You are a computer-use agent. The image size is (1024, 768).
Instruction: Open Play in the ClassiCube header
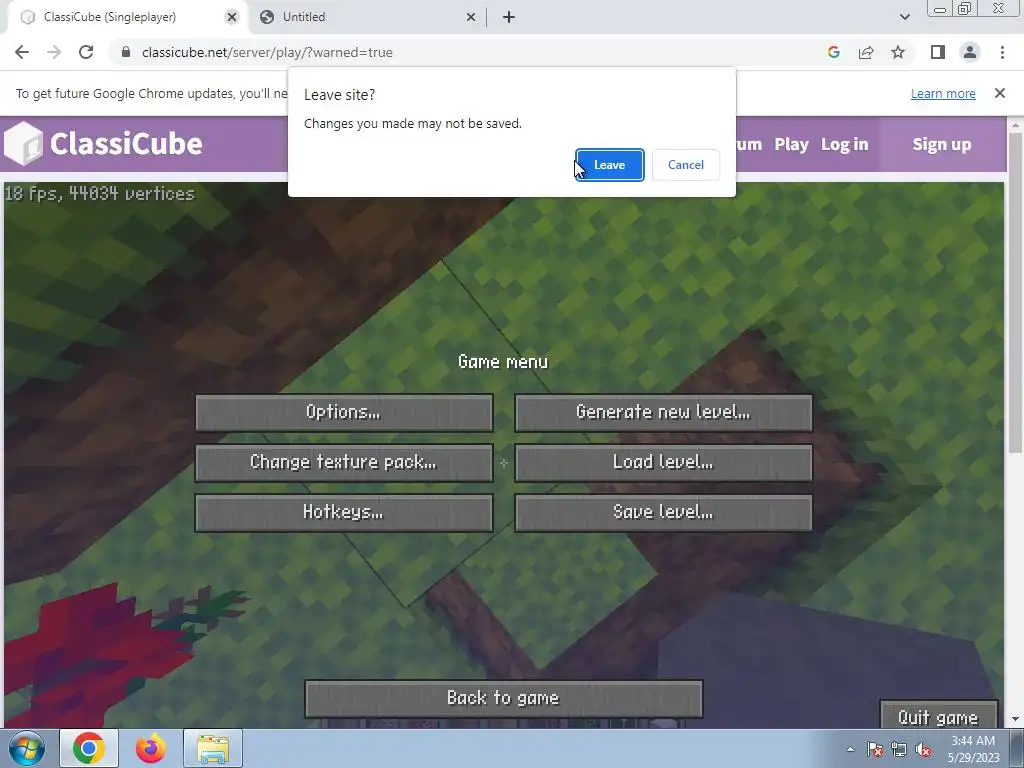(x=791, y=144)
